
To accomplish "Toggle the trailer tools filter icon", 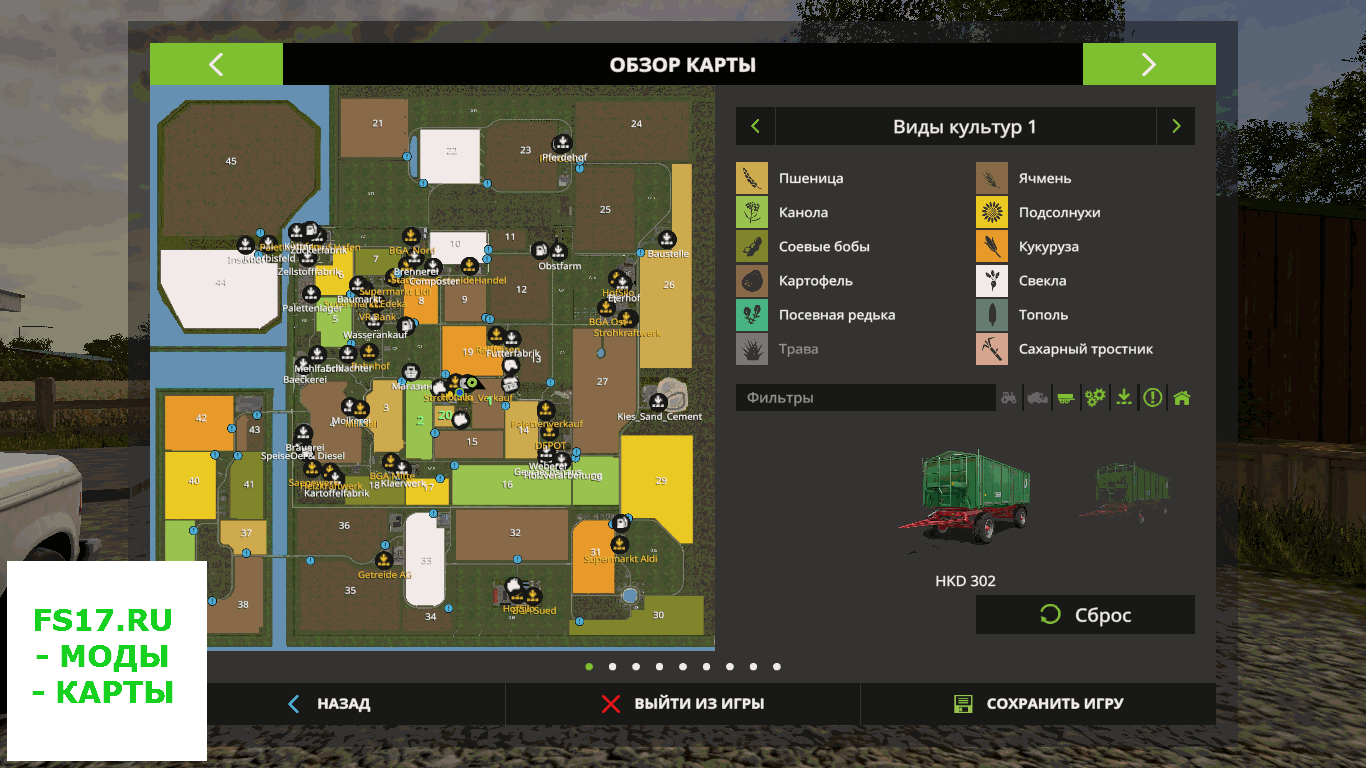I will [x=1067, y=398].
